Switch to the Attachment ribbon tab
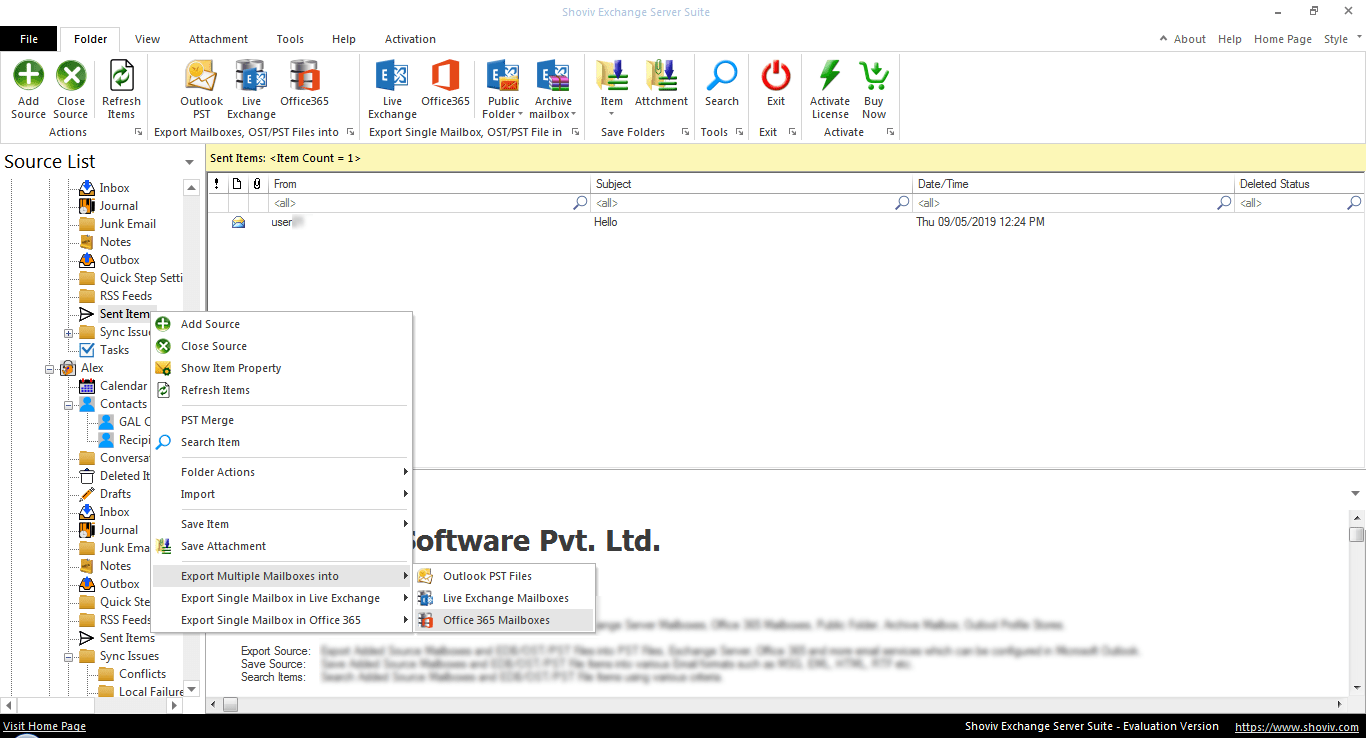1367x738 pixels. pos(218,39)
